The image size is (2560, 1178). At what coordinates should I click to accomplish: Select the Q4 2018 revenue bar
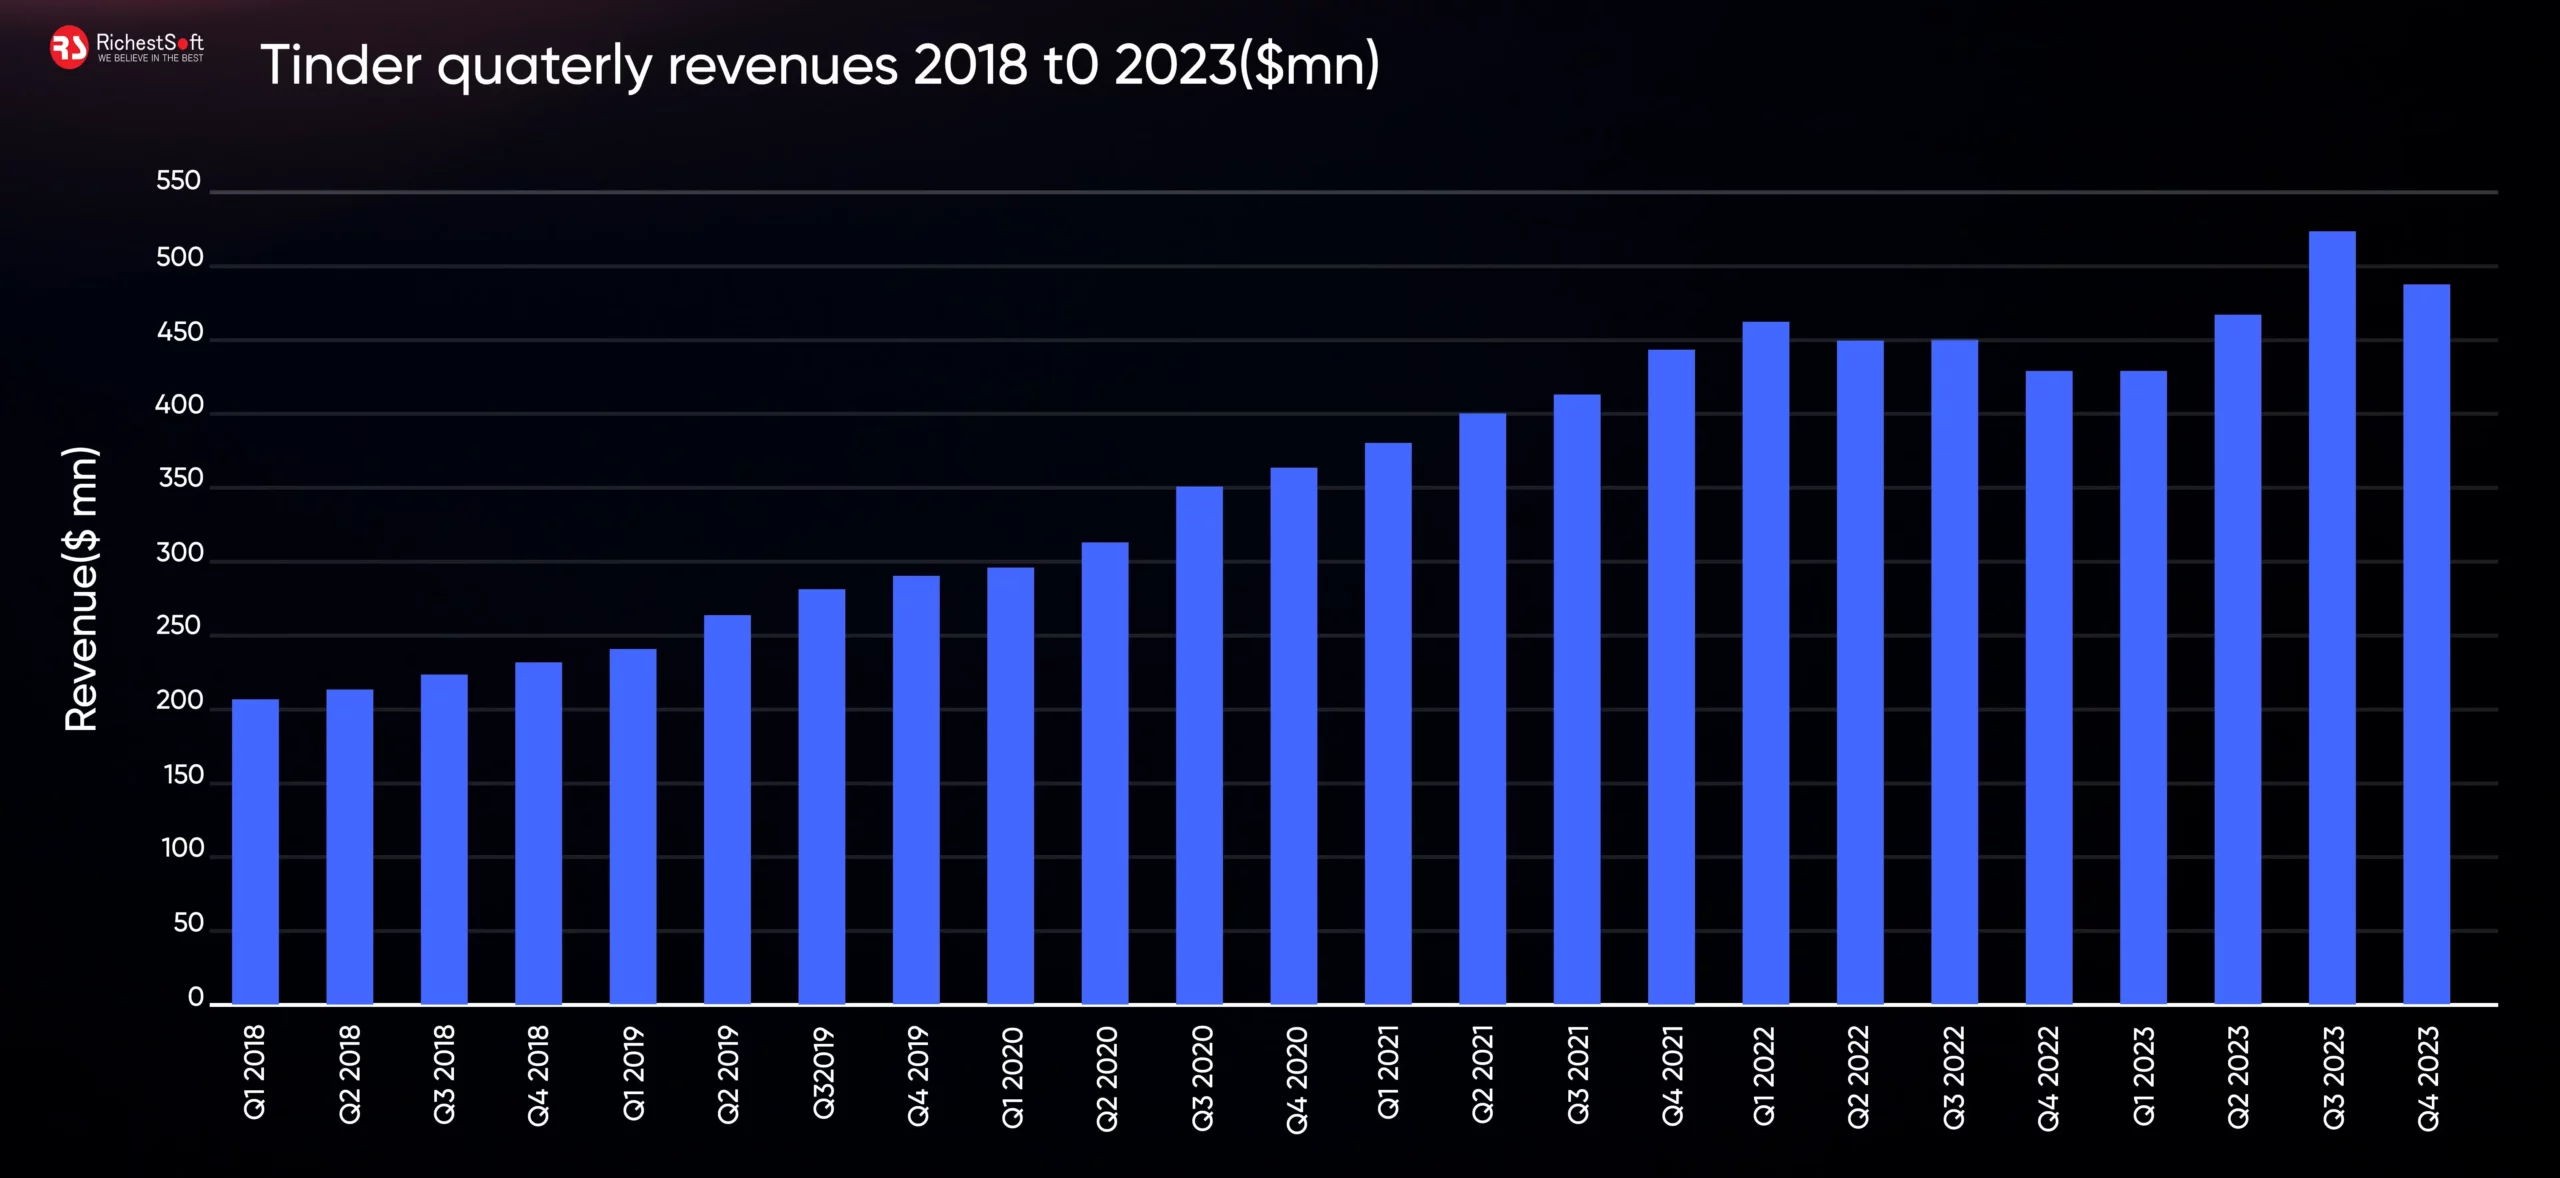click(538, 833)
